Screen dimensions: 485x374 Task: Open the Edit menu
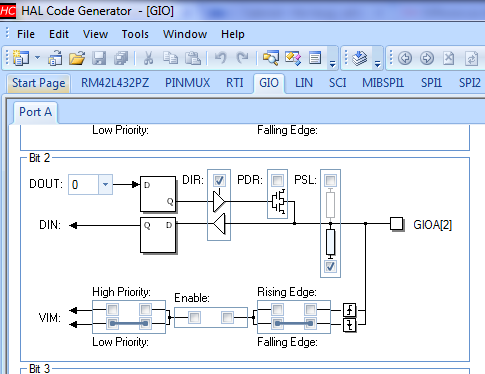point(59,34)
